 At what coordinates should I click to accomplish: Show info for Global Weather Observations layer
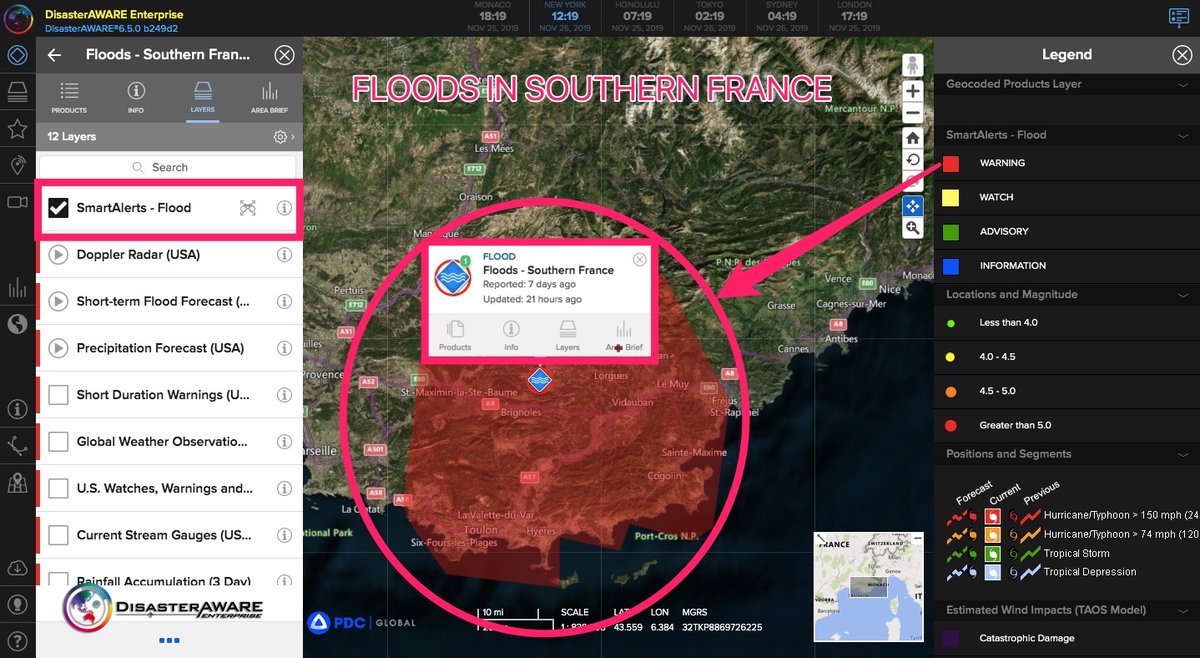click(284, 442)
